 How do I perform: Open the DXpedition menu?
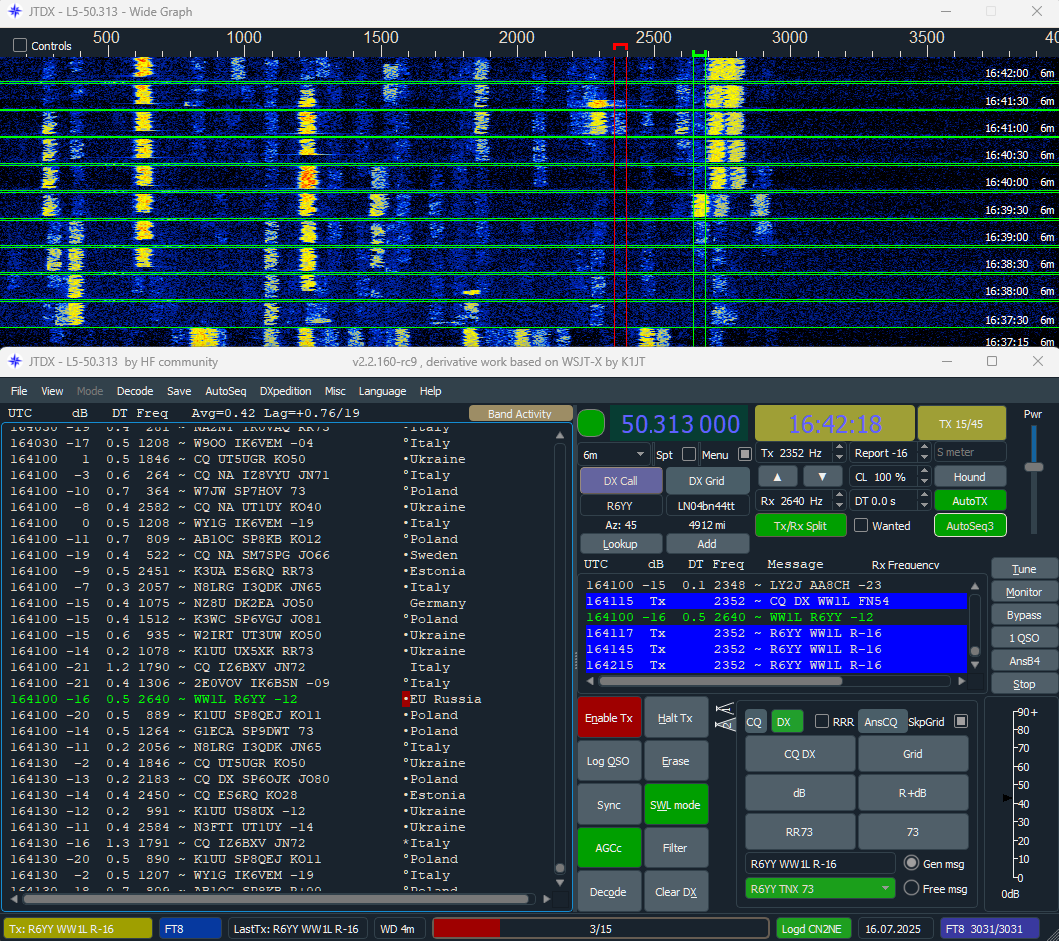(286, 391)
